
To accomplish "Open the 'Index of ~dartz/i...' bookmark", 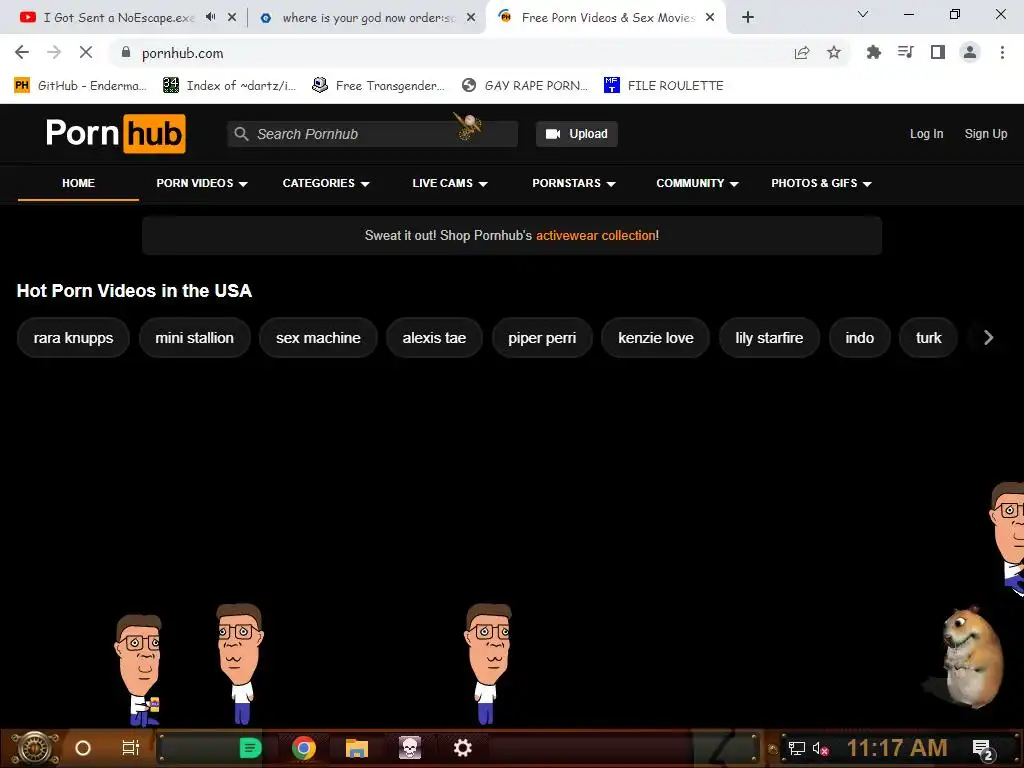I will click(230, 86).
